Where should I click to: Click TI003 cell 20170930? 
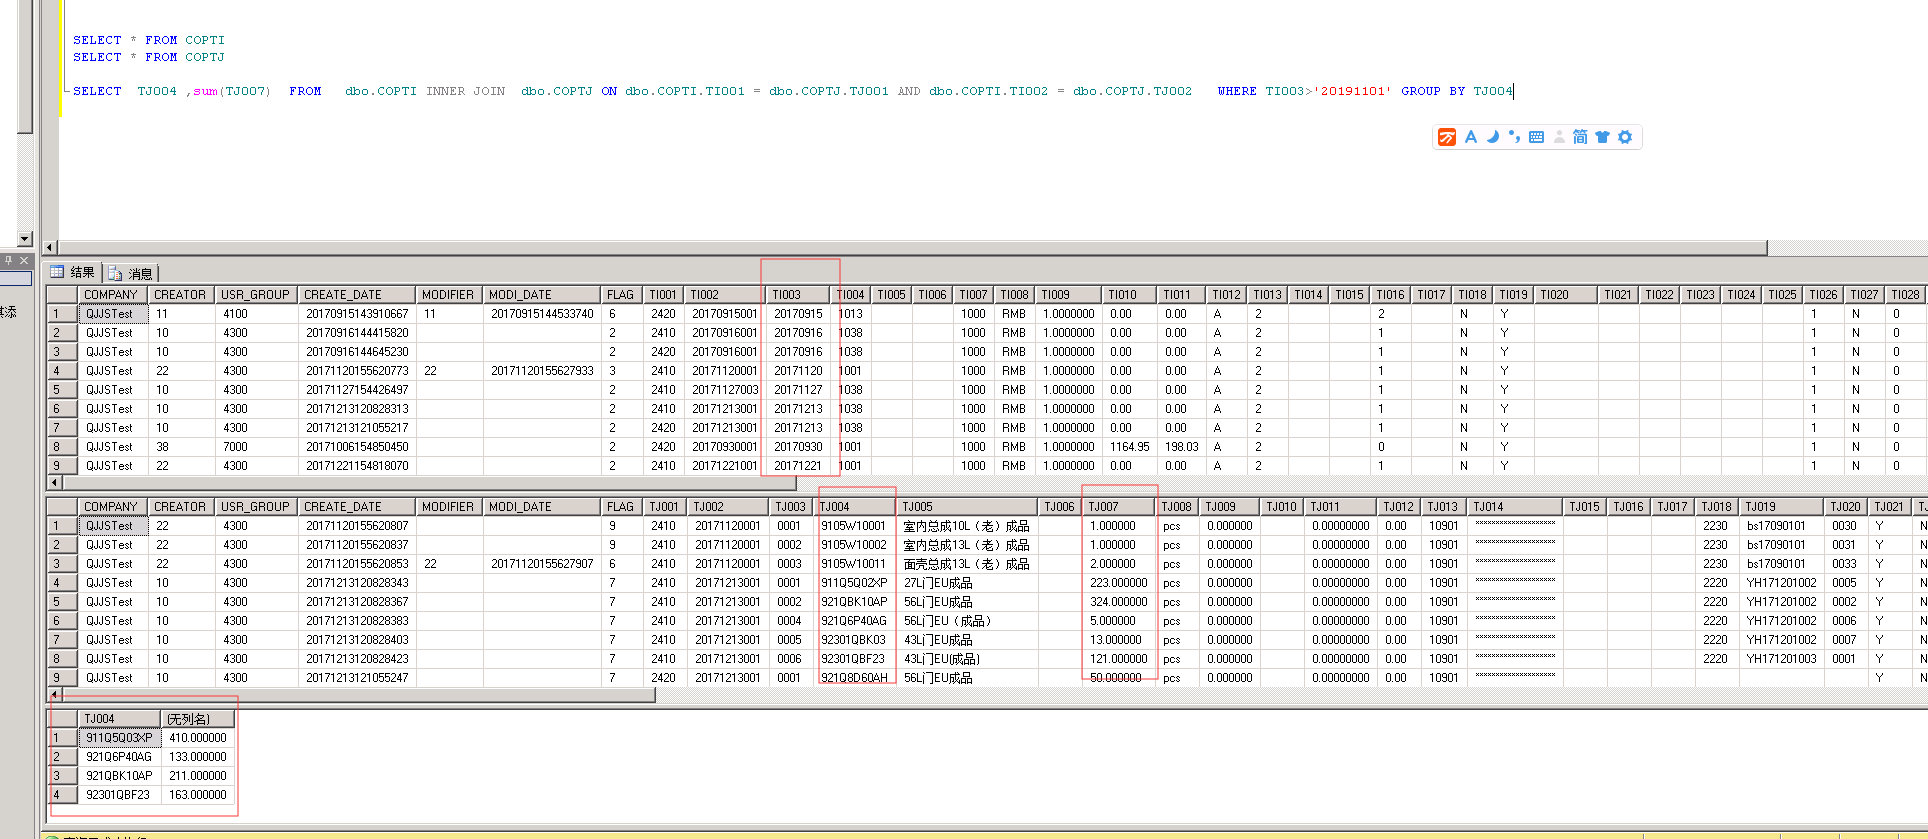tap(798, 446)
